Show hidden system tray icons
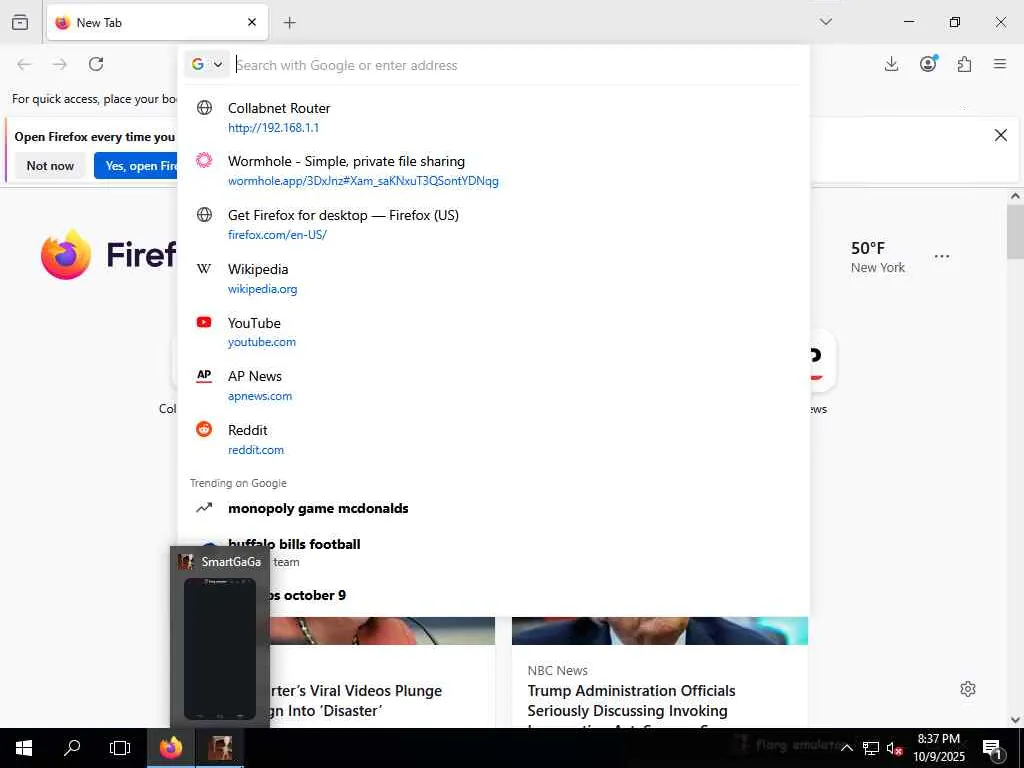The image size is (1024, 768). [x=846, y=748]
